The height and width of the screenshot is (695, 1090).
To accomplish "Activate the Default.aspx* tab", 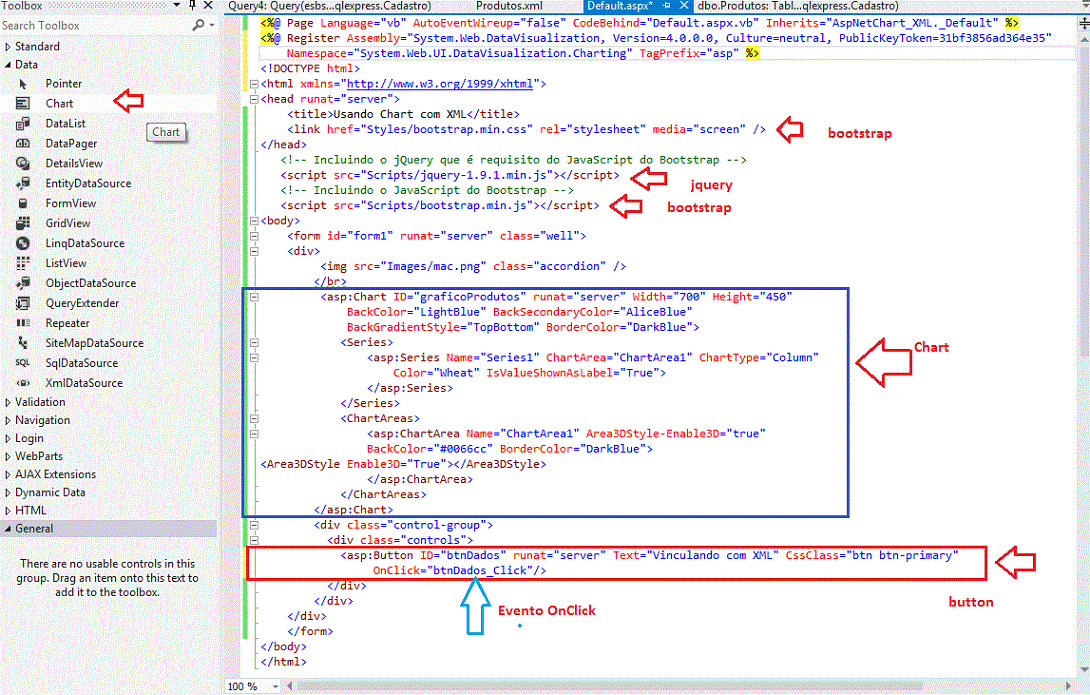I will [x=620, y=6].
